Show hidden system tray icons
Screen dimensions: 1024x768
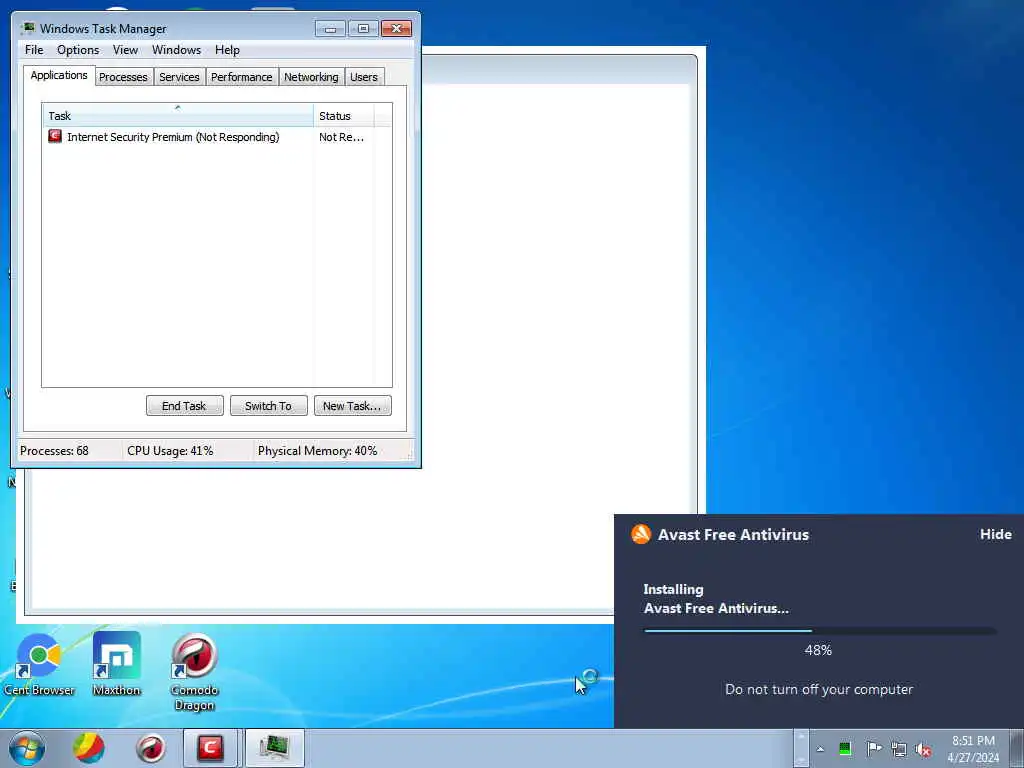tap(820, 749)
